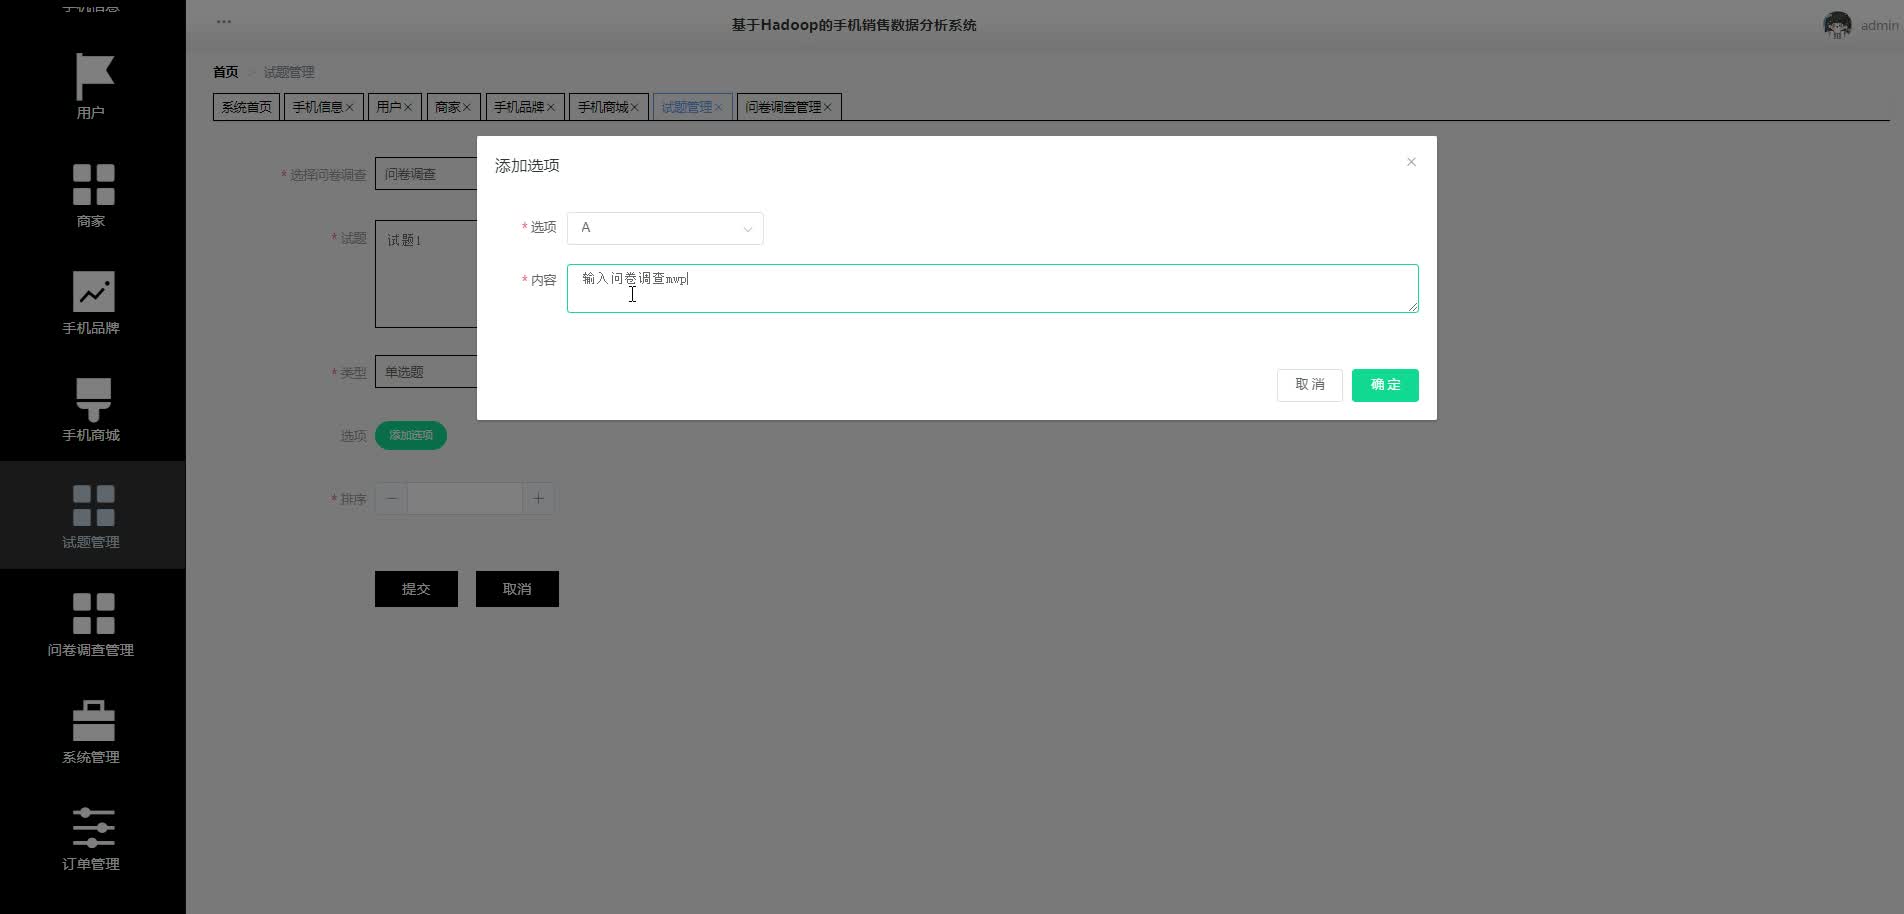The image size is (1904, 914).
Task: Open the 手机商城 brush icon in sidebar
Action: pyautogui.click(x=93, y=398)
